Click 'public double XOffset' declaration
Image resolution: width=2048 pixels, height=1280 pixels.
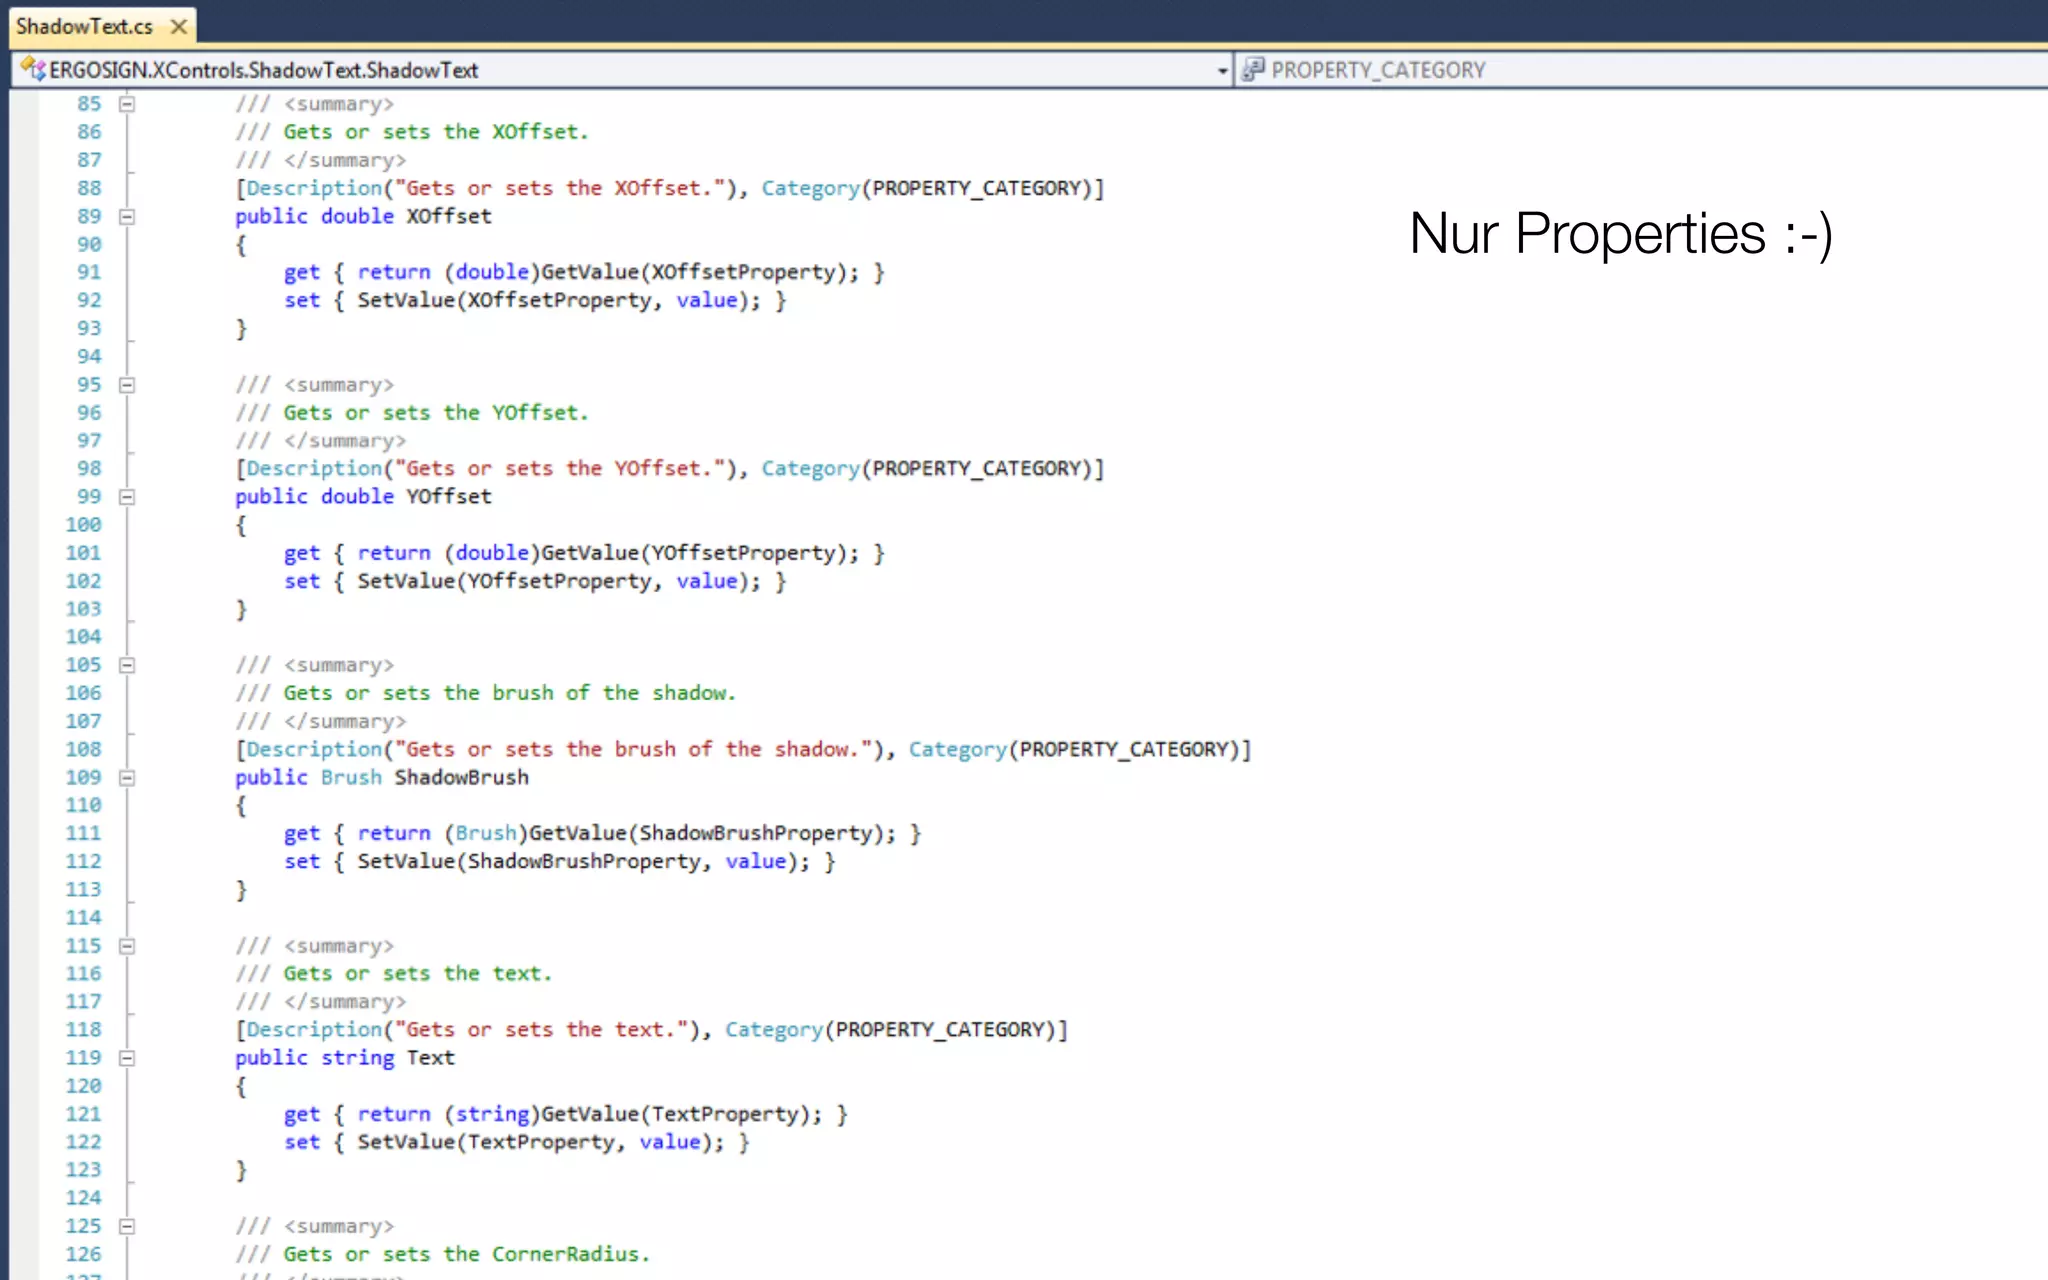[363, 216]
